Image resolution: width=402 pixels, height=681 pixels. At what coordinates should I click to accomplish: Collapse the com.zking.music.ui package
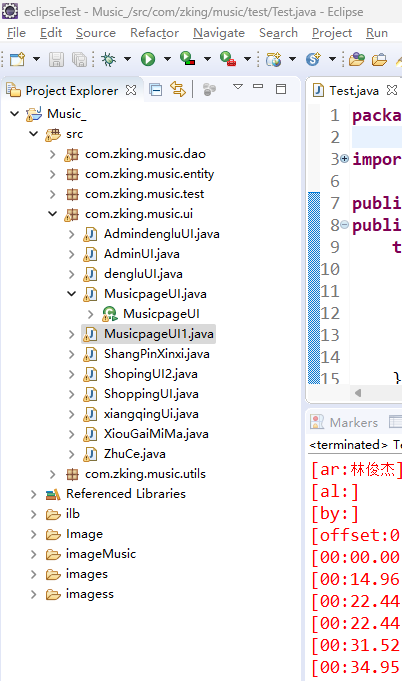coord(53,214)
